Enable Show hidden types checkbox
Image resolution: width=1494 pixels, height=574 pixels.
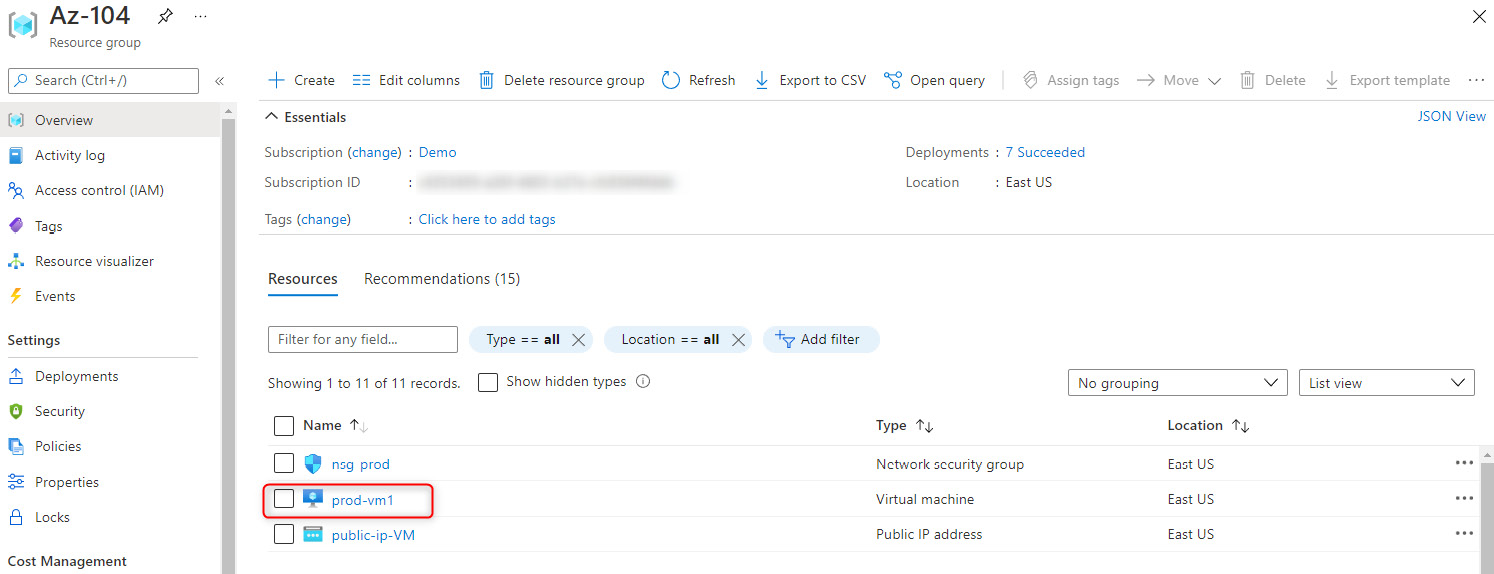pos(488,382)
